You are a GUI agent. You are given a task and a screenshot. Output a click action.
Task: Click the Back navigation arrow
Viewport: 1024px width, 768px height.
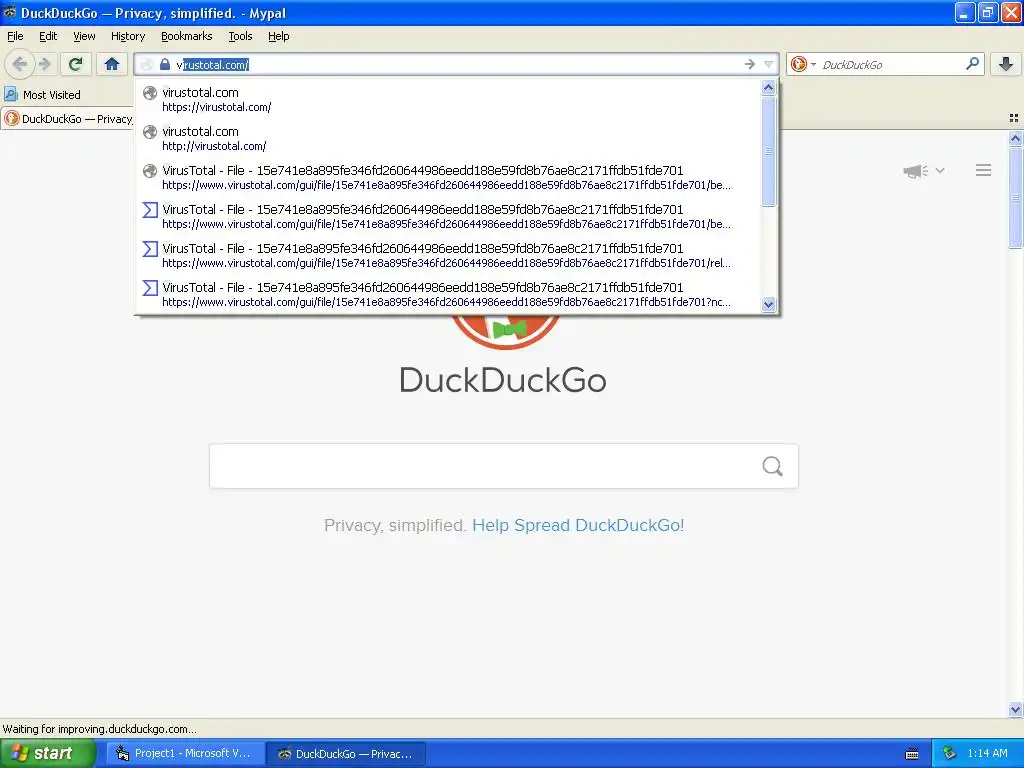pos(20,64)
